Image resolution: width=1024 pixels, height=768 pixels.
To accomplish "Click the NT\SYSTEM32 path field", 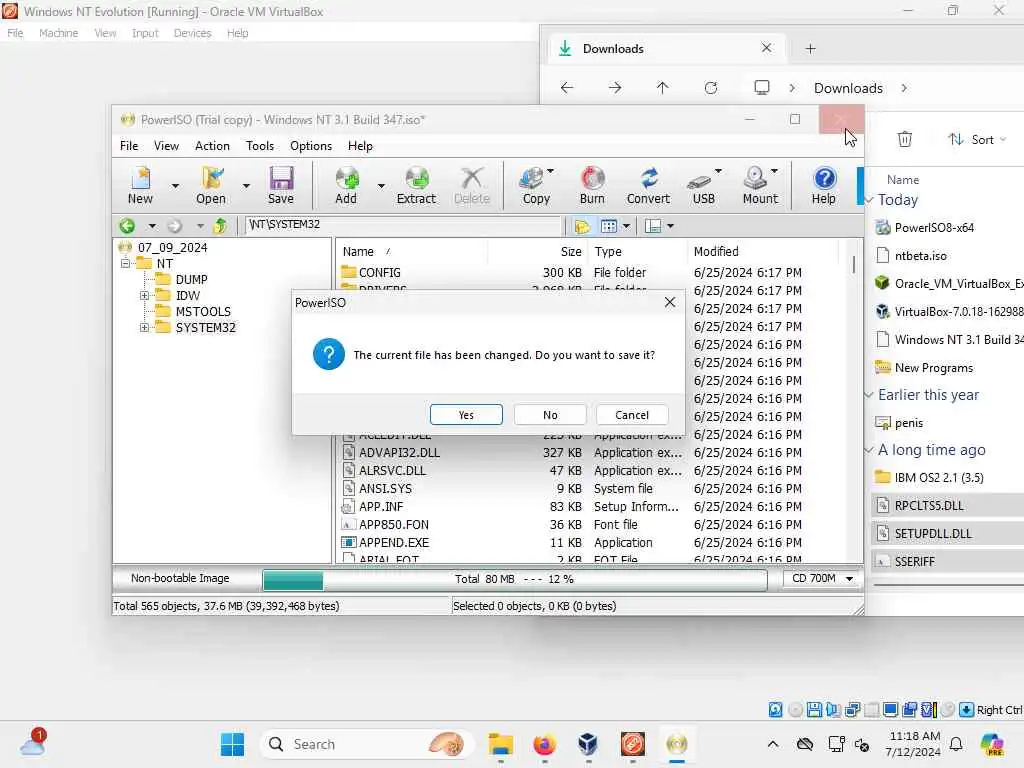I will pos(403,225).
